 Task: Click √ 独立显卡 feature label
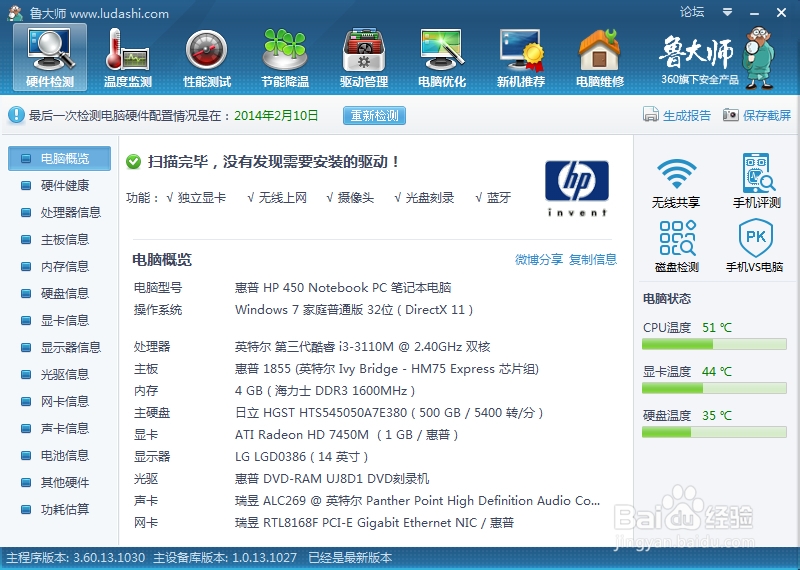[196, 198]
